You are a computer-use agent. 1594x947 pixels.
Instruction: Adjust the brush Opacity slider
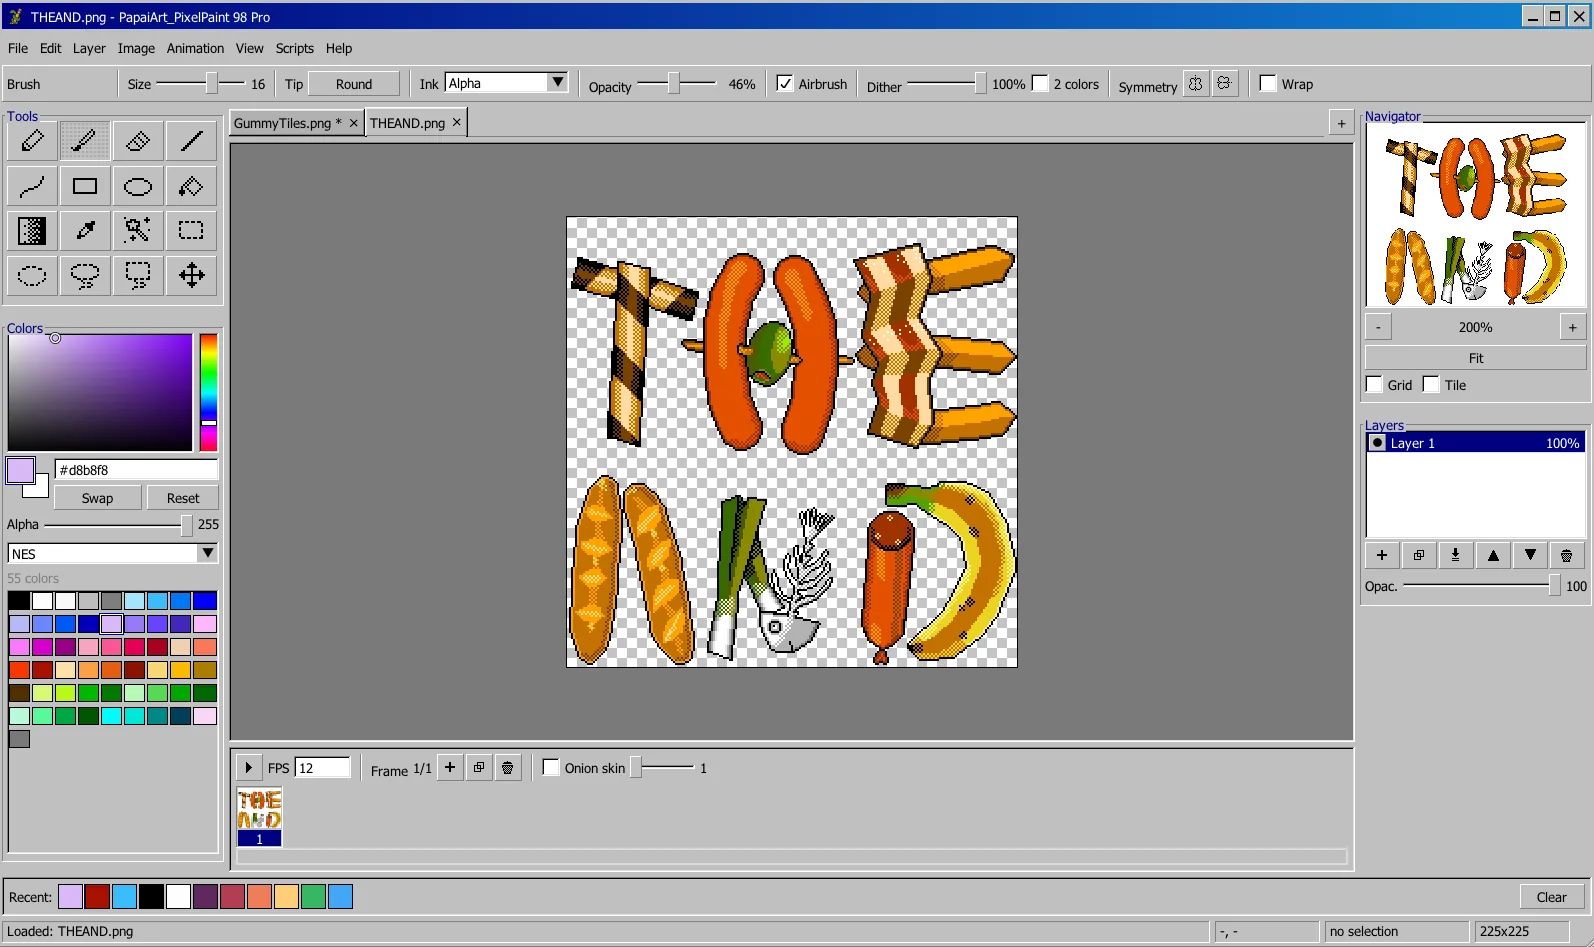pos(677,83)
